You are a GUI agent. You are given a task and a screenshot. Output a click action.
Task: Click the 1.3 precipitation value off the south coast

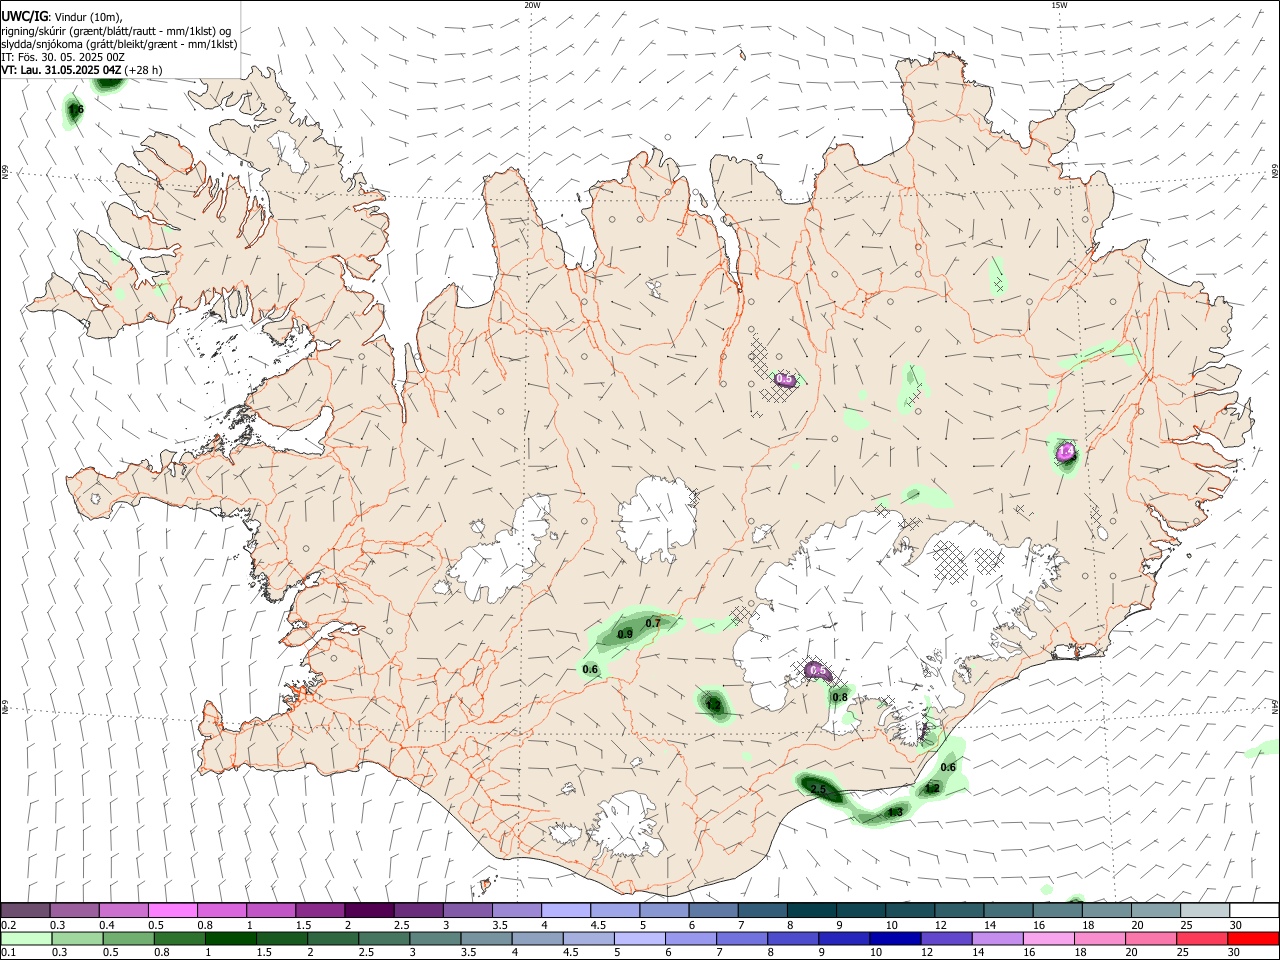[x=895, y=812]
